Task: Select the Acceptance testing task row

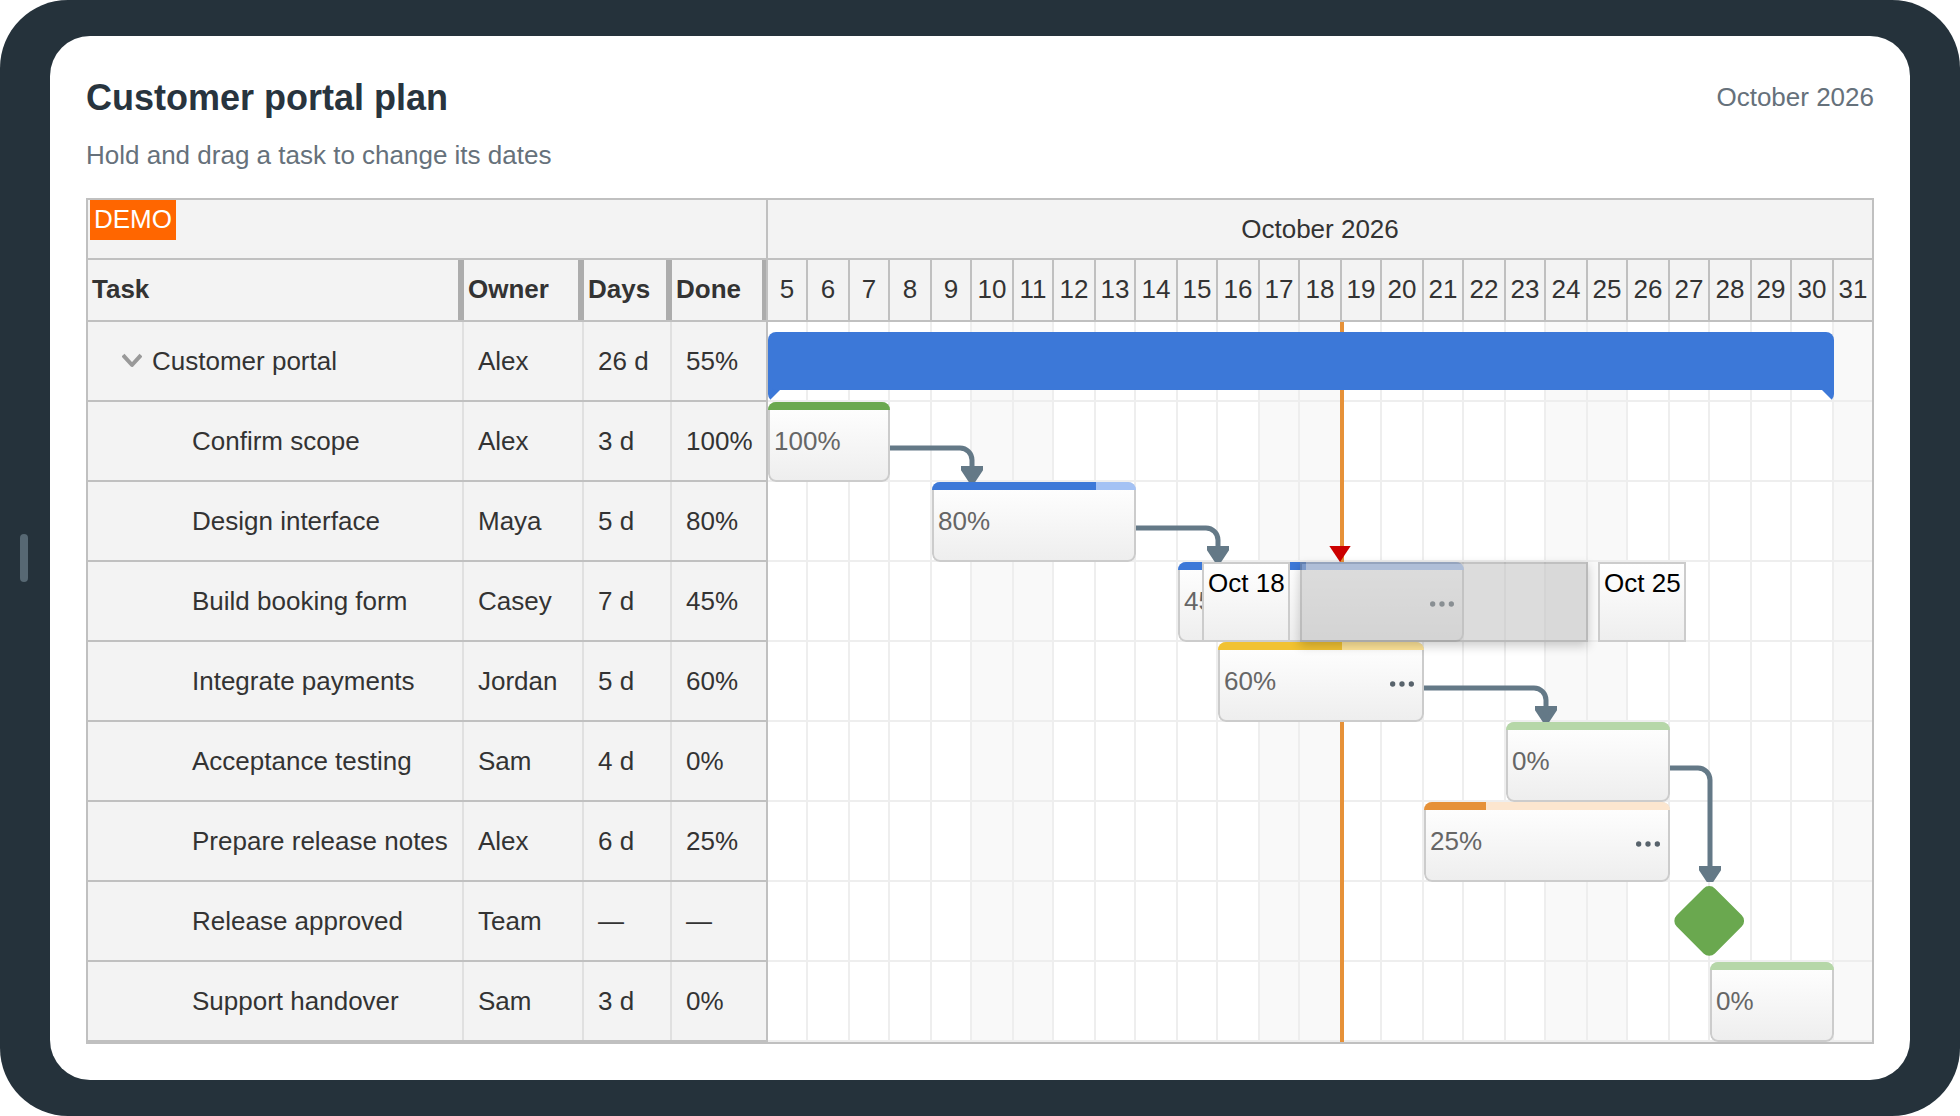Action: point(427,761)
